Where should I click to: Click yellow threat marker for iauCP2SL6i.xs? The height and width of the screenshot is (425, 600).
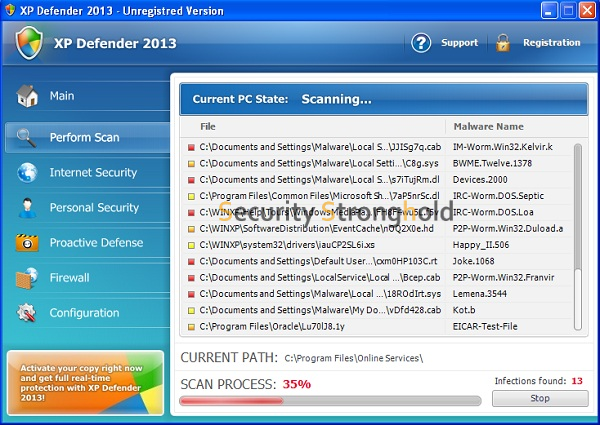pos(191,246)
